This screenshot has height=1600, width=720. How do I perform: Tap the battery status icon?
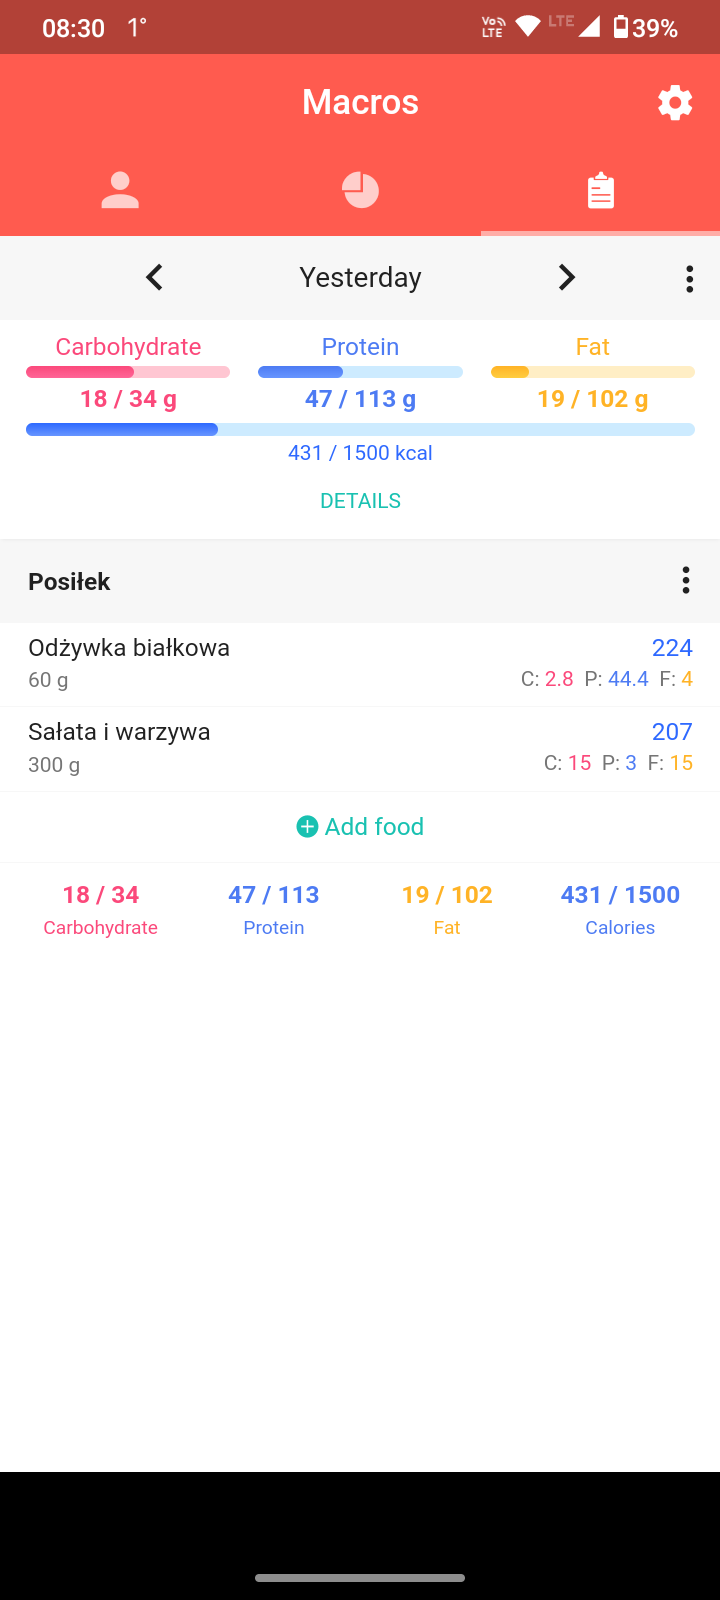tap(621, 27)
